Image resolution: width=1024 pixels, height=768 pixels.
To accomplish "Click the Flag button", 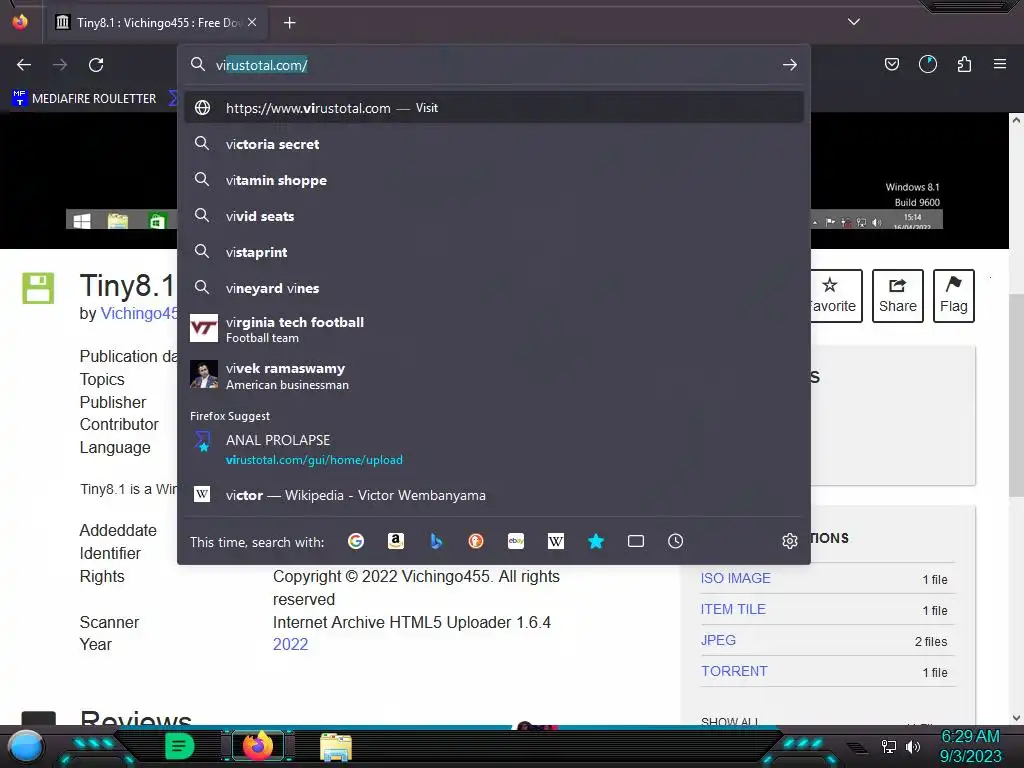I will tap(953, 296).
